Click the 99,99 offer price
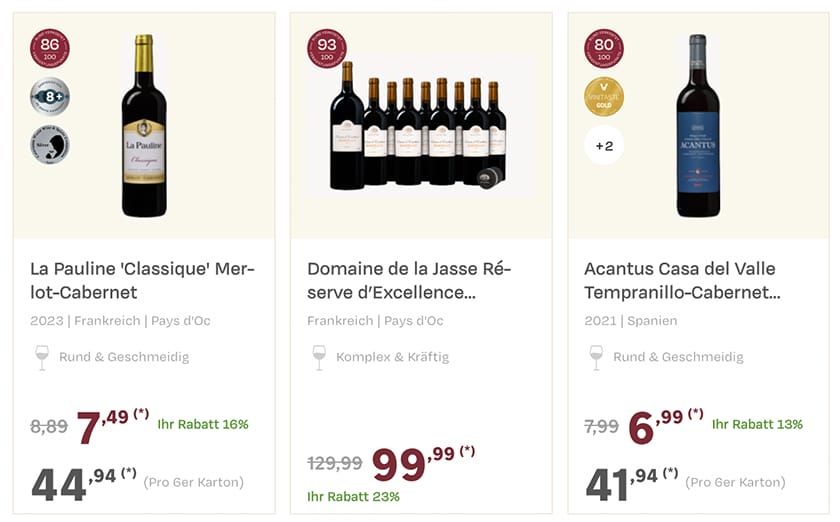The width and height of the screenshot is (840, 522). tap(412, 465)
